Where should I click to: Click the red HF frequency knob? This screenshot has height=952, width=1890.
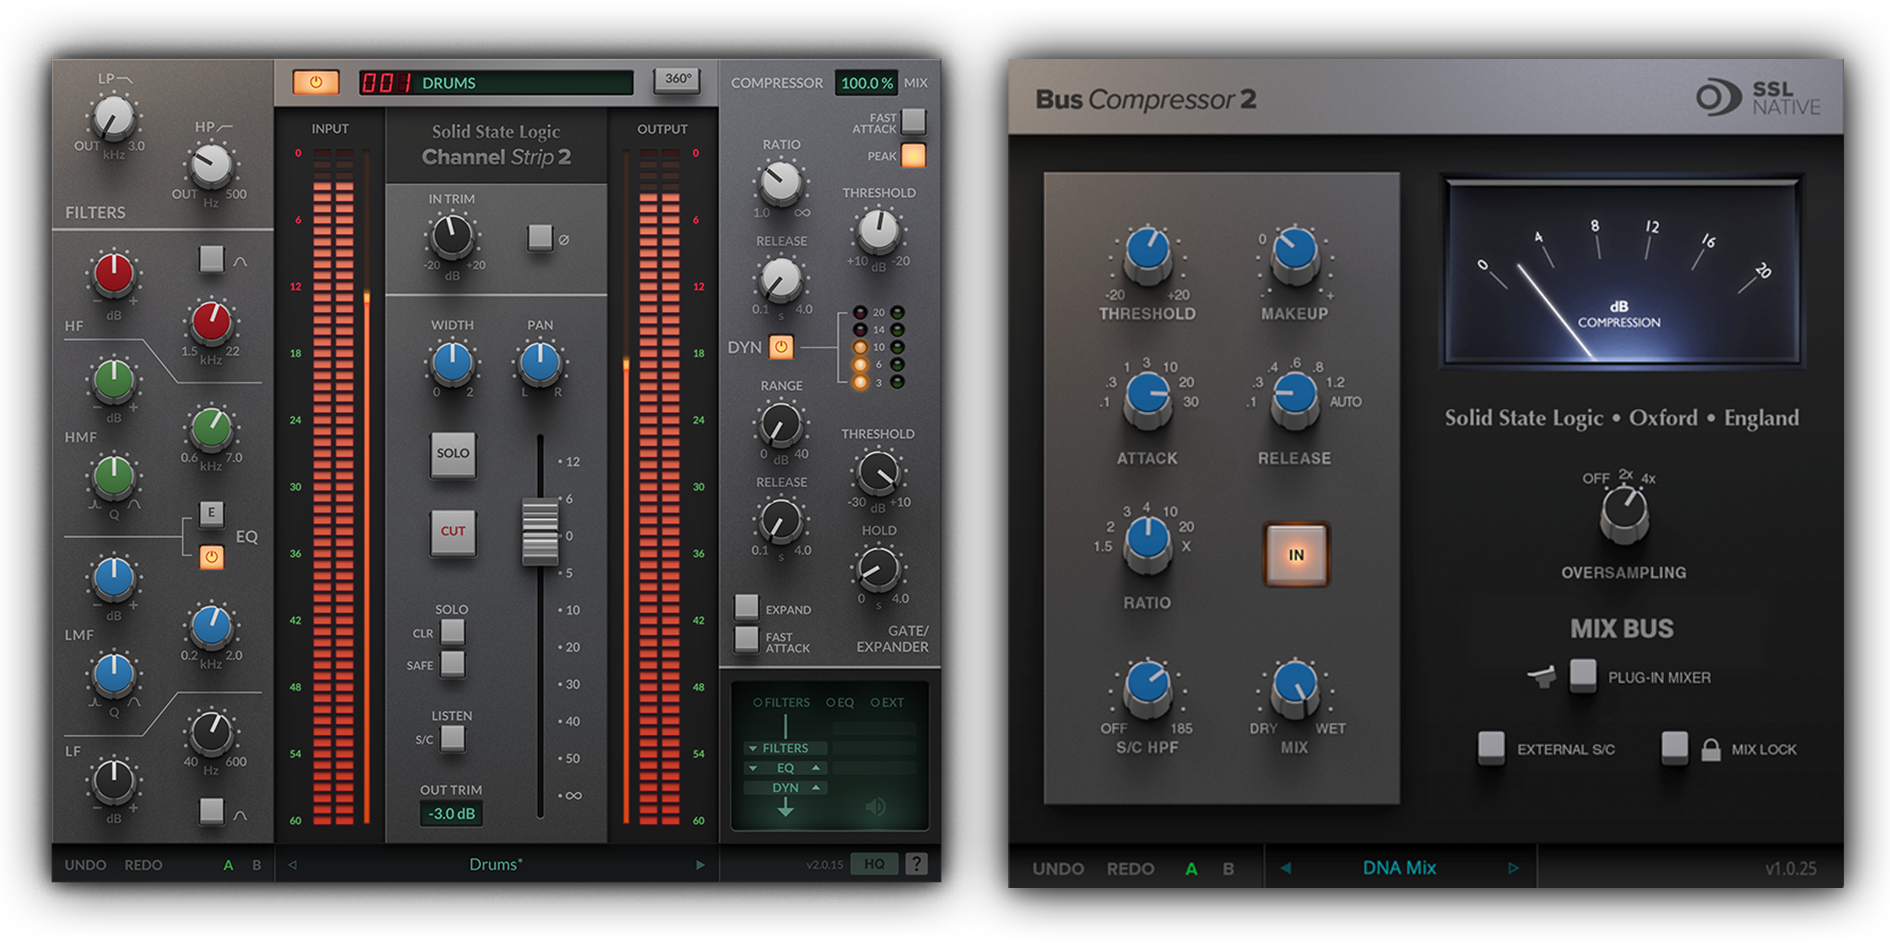(211, 322)
